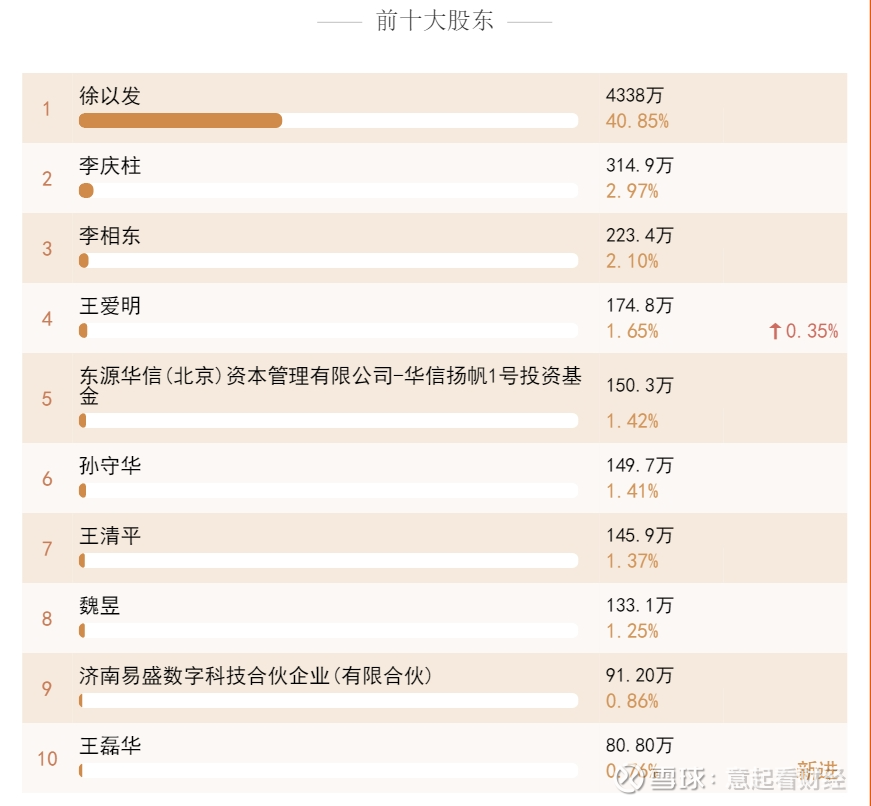
Task: Open 东源华信(北京)资本管理有限公司 fund entry
Action: click(330, 386)
